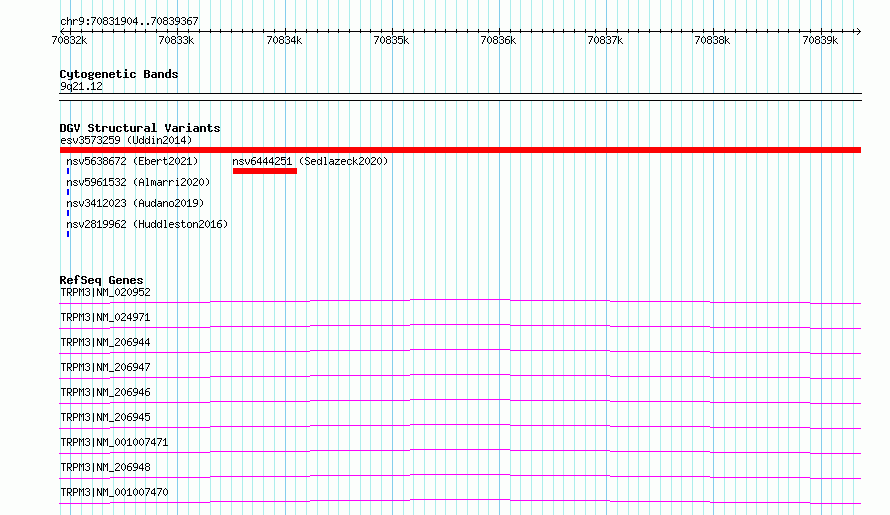Image resolution: width=890 pixels, height=515 pixels.
Task: Click the chr9:70831904..70839367 coordinate label
Action: click(x=129, y=21)
